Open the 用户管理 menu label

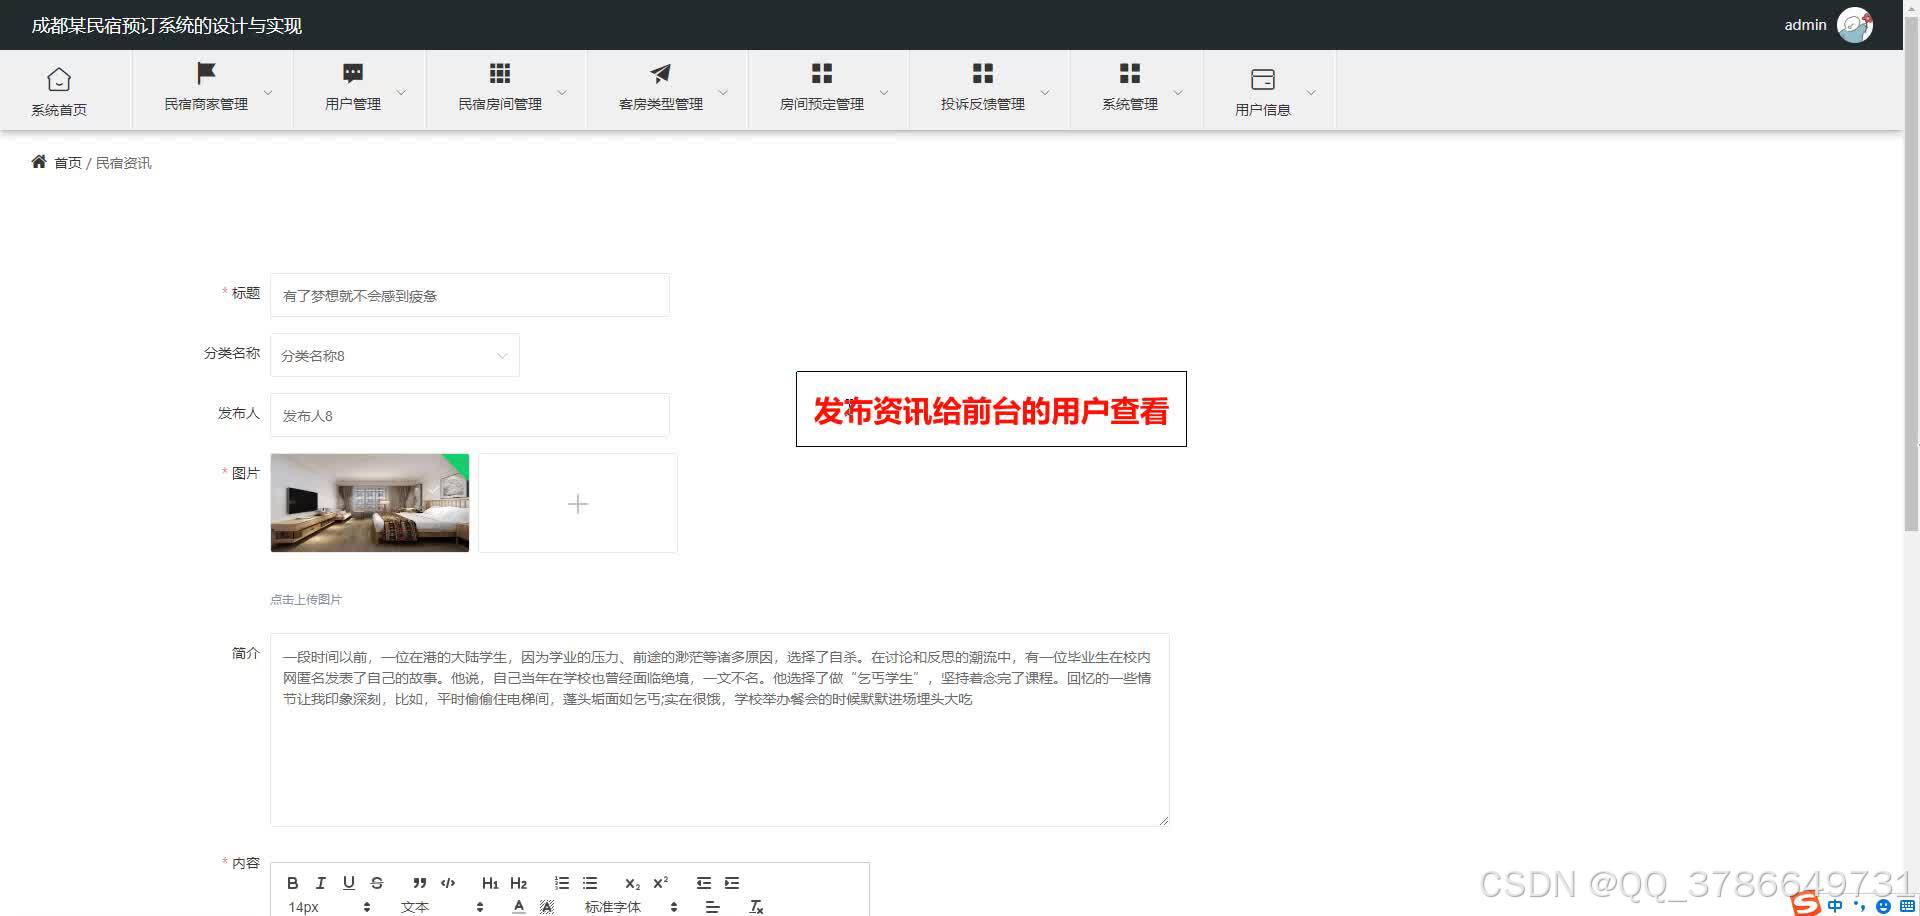tap(353, 104)
